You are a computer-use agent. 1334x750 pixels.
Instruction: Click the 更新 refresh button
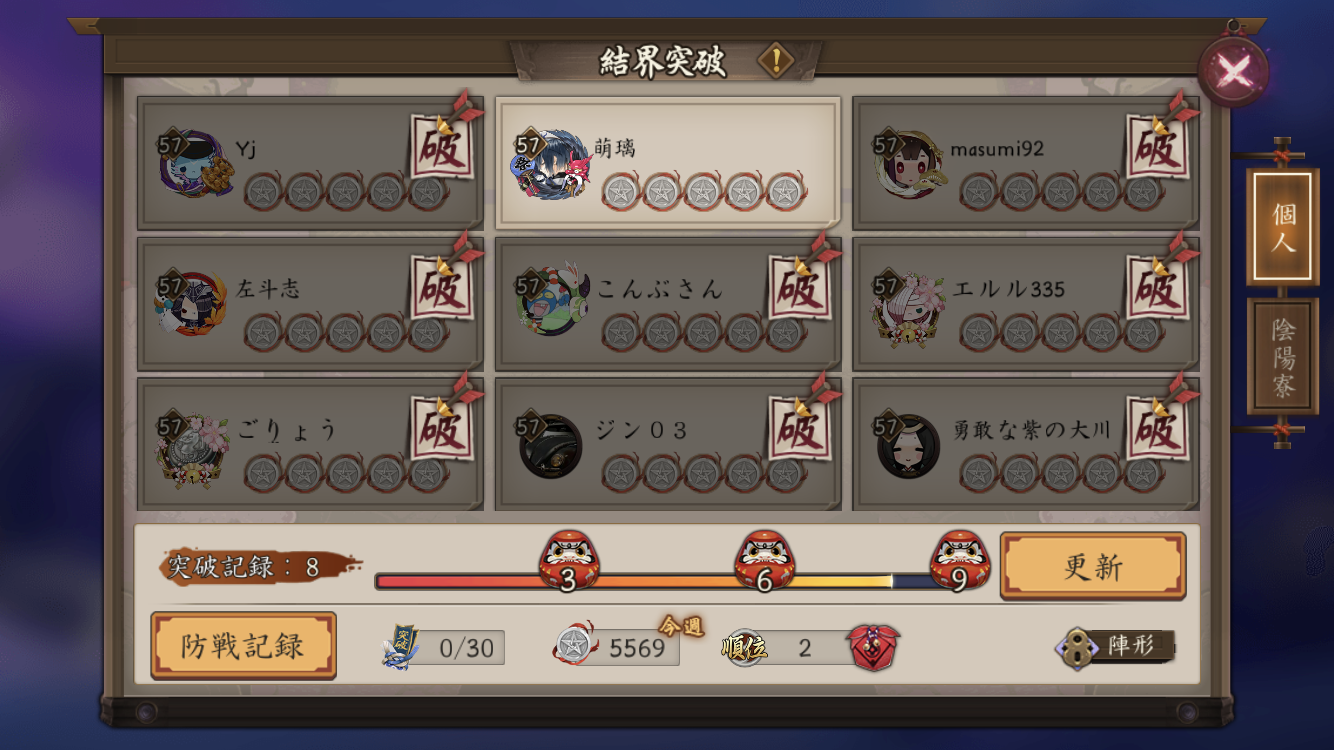1093,566
